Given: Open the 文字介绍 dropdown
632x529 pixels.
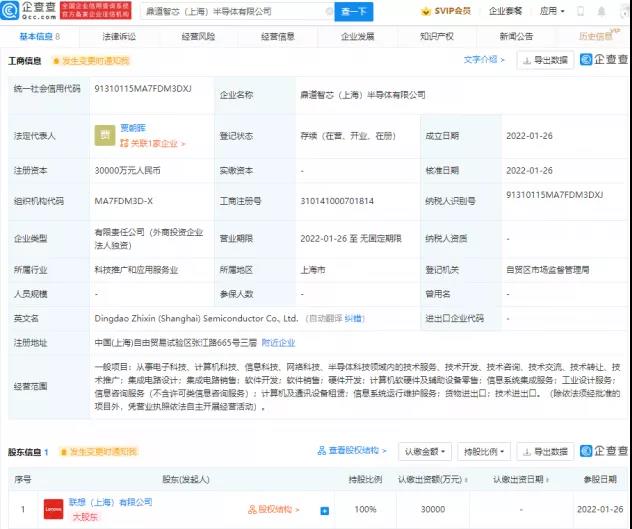Looking at the screenshot, I should click(x=485, y=60).
